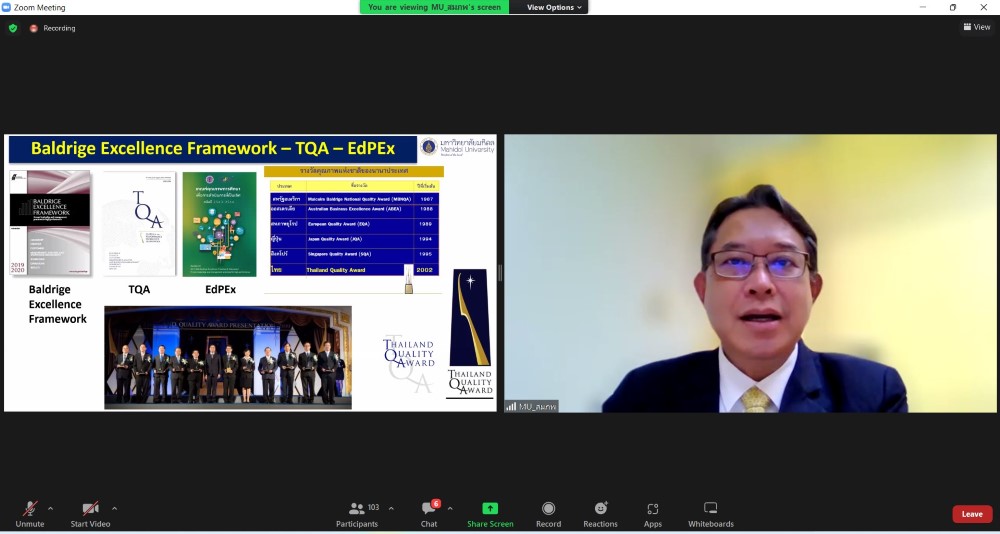Click the Recording indicator label
This screenshot has width=1000, height=534.
[x=58, y=28]
